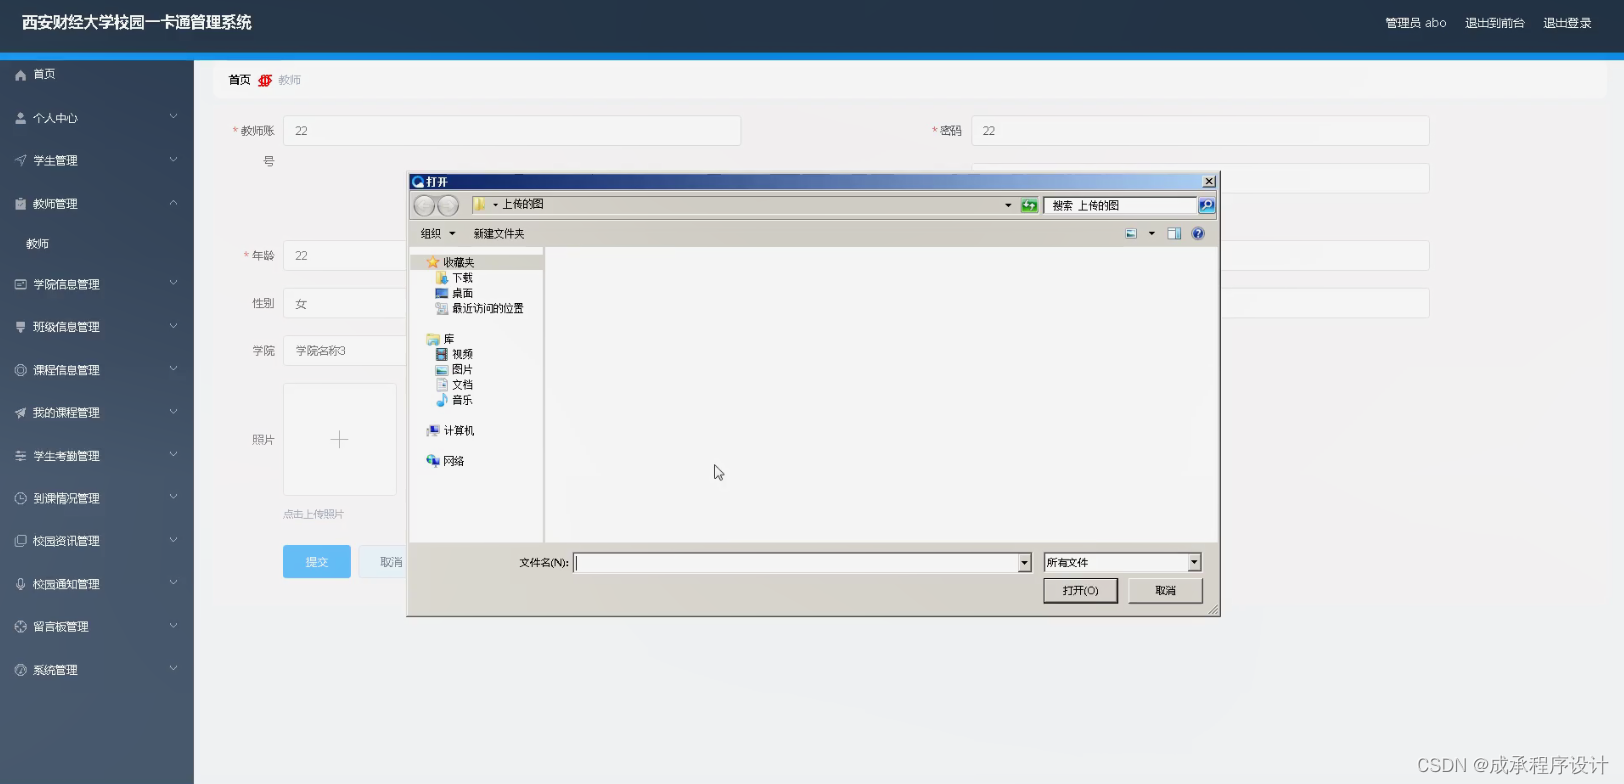Click the 教师账号 input field
This screenshot has height=784, width=1624.
512,131
